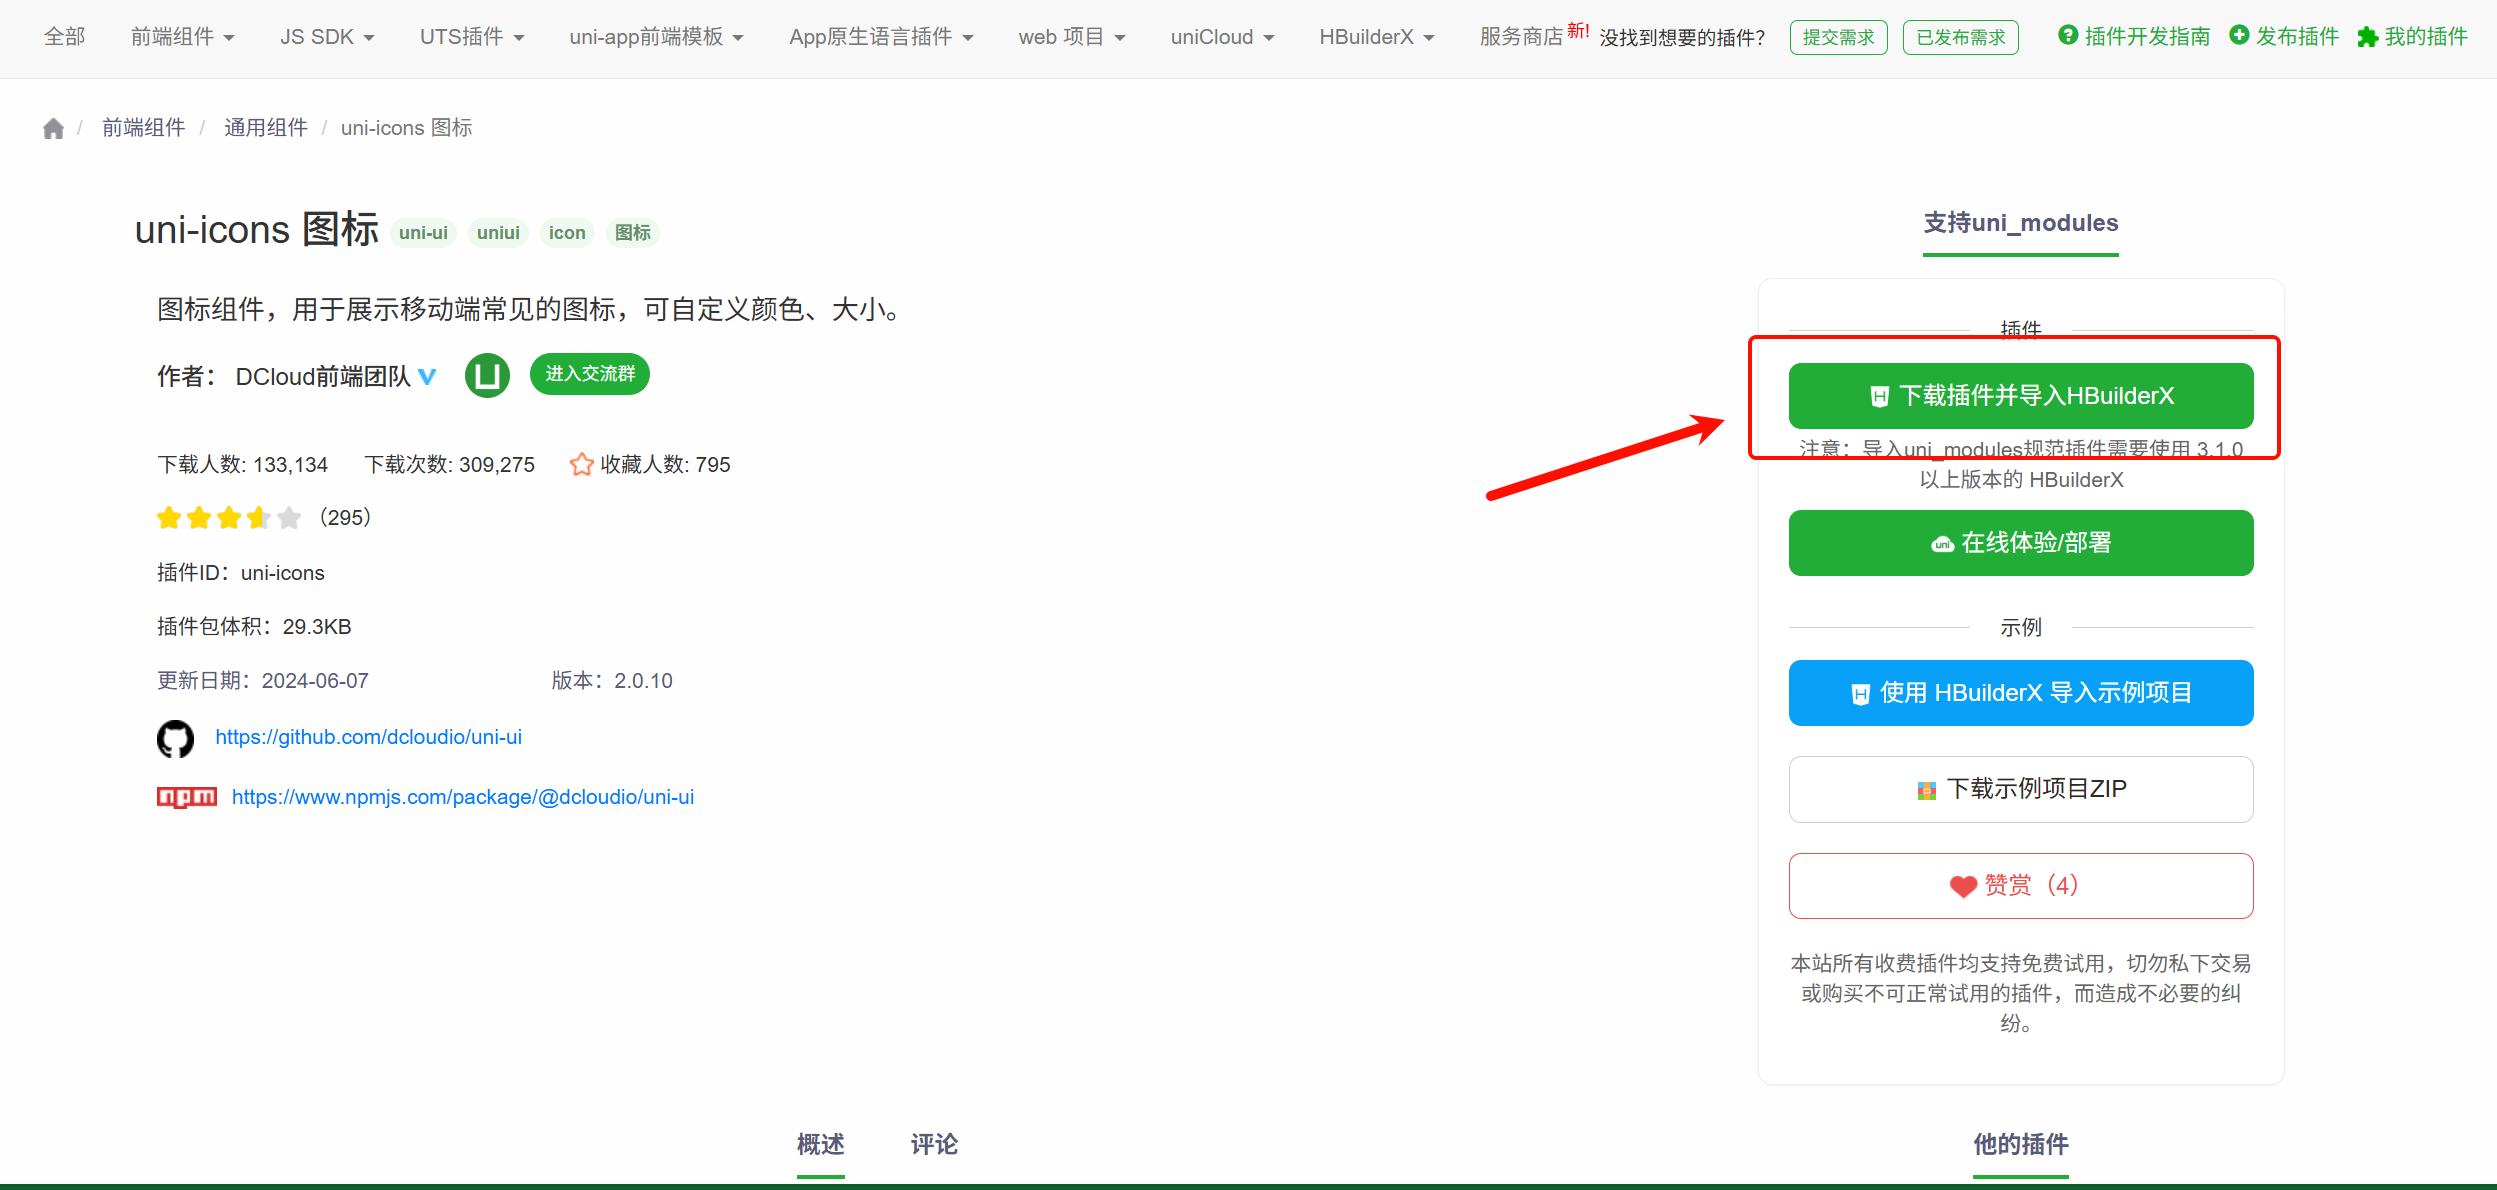The width and height of the screenshot is (2497, 1190).
Task: Click the blue V verified badge
Action: [427, 376]
